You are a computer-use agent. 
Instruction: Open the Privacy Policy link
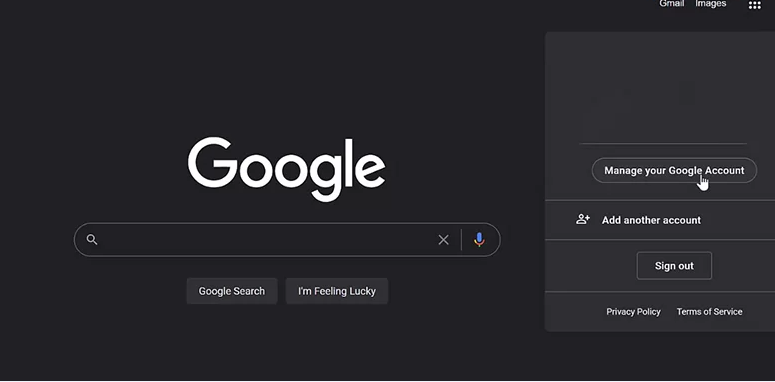(x=633, y=312)
